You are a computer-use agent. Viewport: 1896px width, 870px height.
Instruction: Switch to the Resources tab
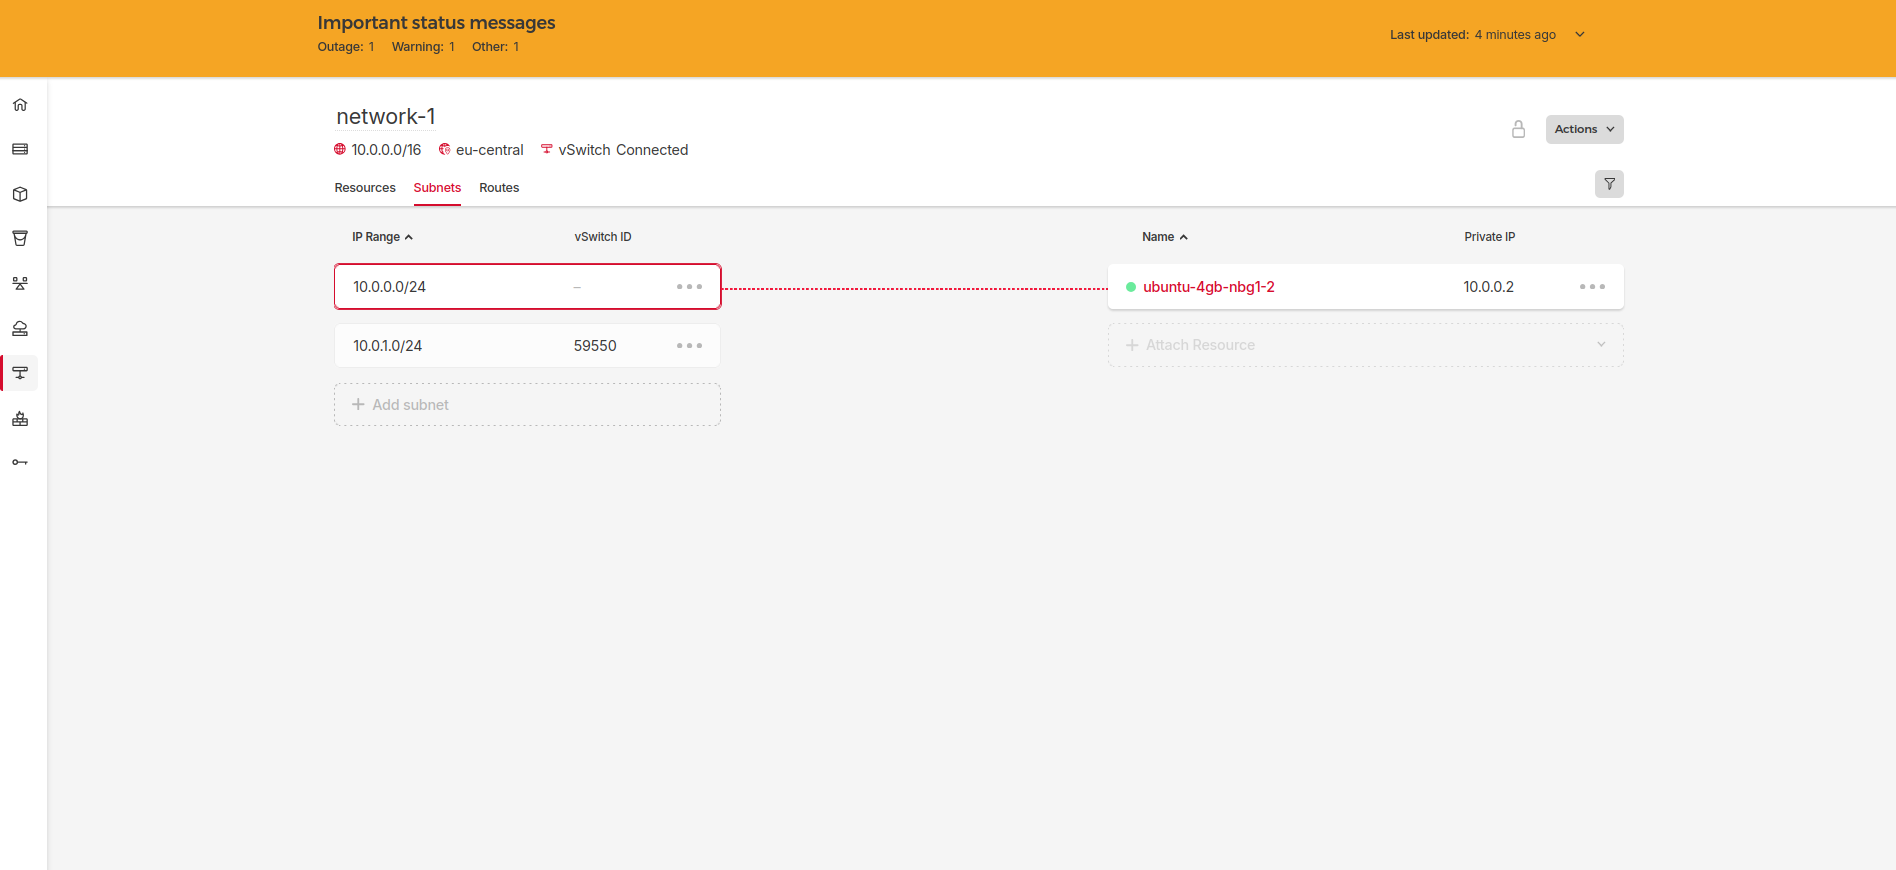point(365,188)
